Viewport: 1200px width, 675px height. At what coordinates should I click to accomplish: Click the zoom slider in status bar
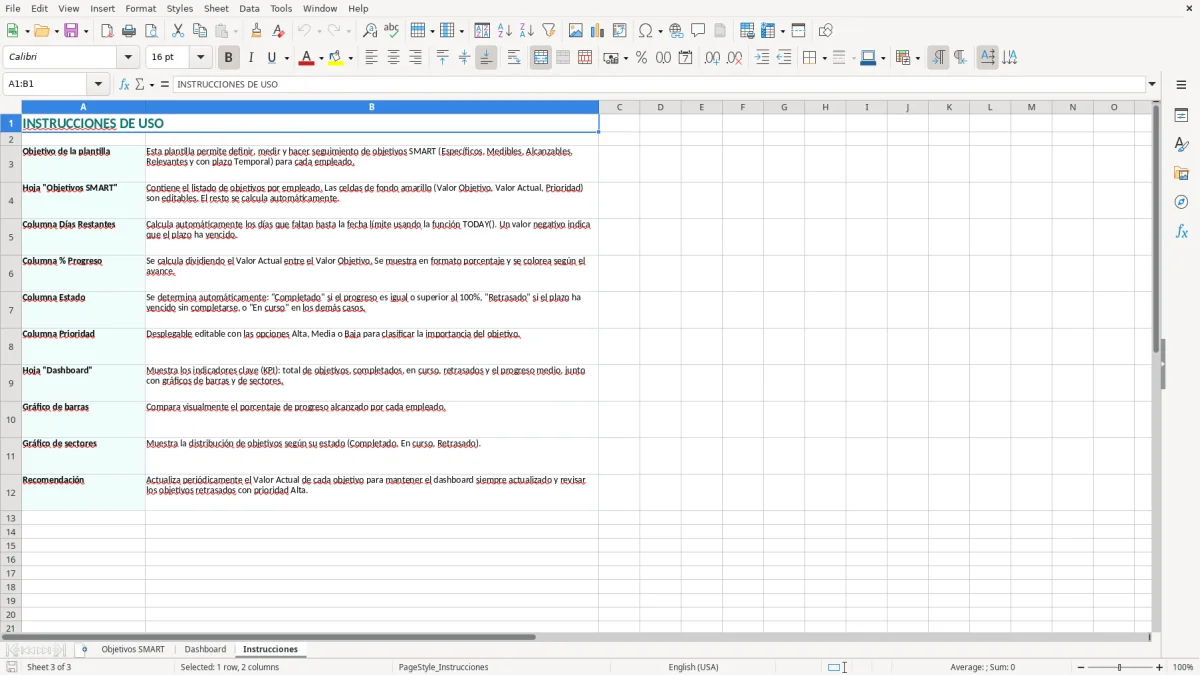point(1120,667)
